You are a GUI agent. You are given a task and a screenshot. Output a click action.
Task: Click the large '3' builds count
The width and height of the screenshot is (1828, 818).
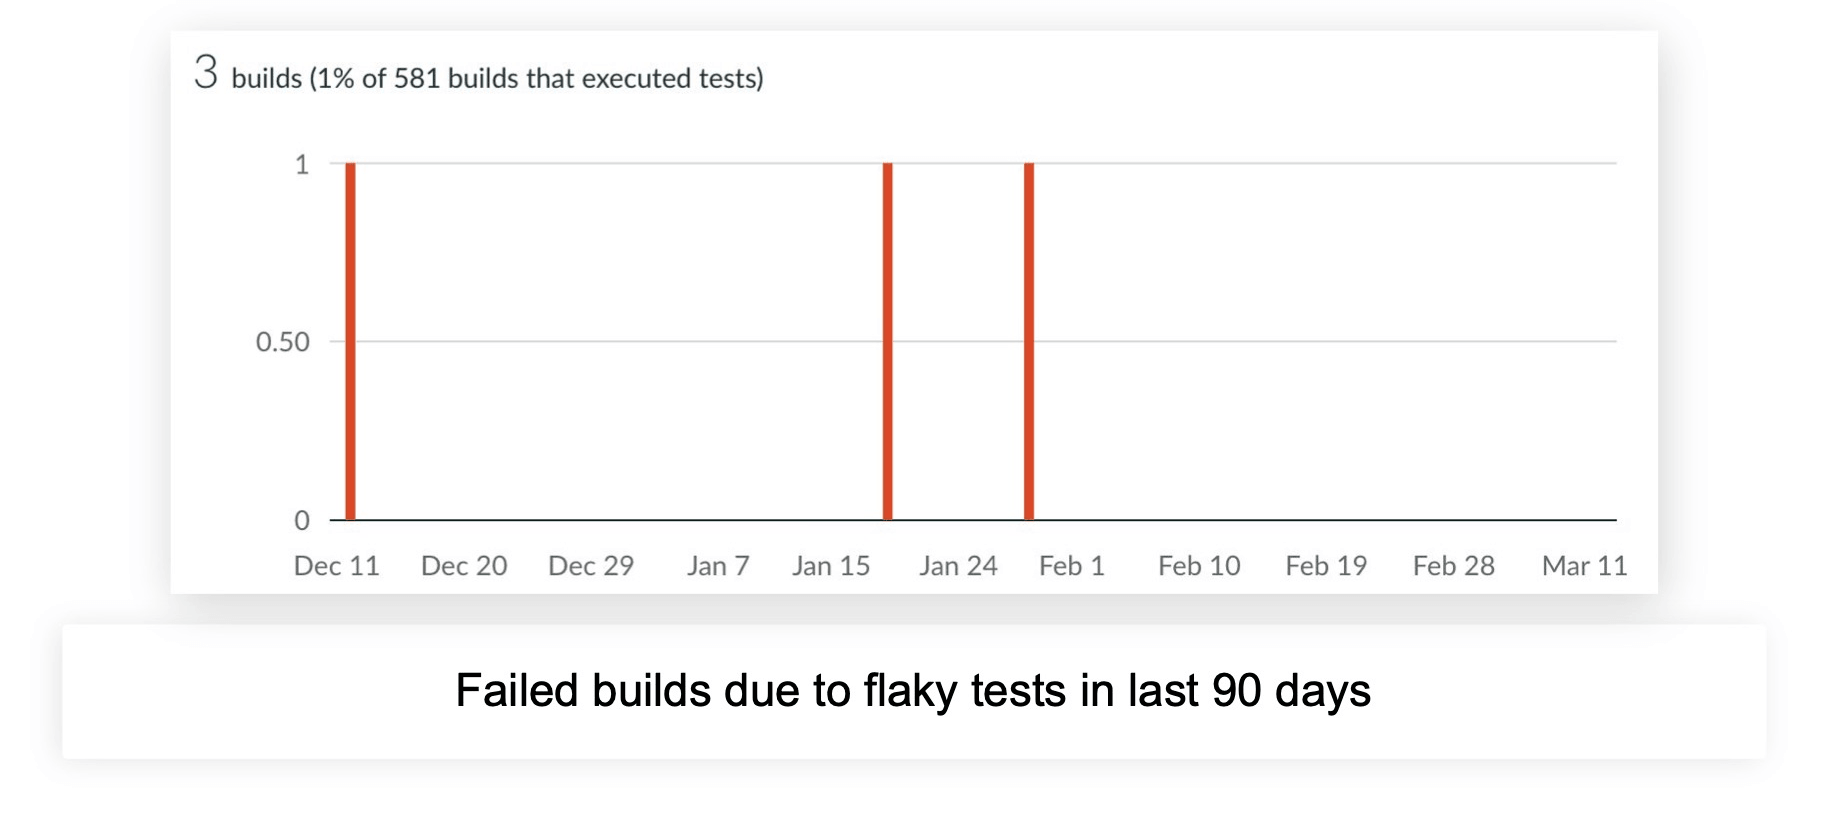pyautogui.click(x=206, y=72)
